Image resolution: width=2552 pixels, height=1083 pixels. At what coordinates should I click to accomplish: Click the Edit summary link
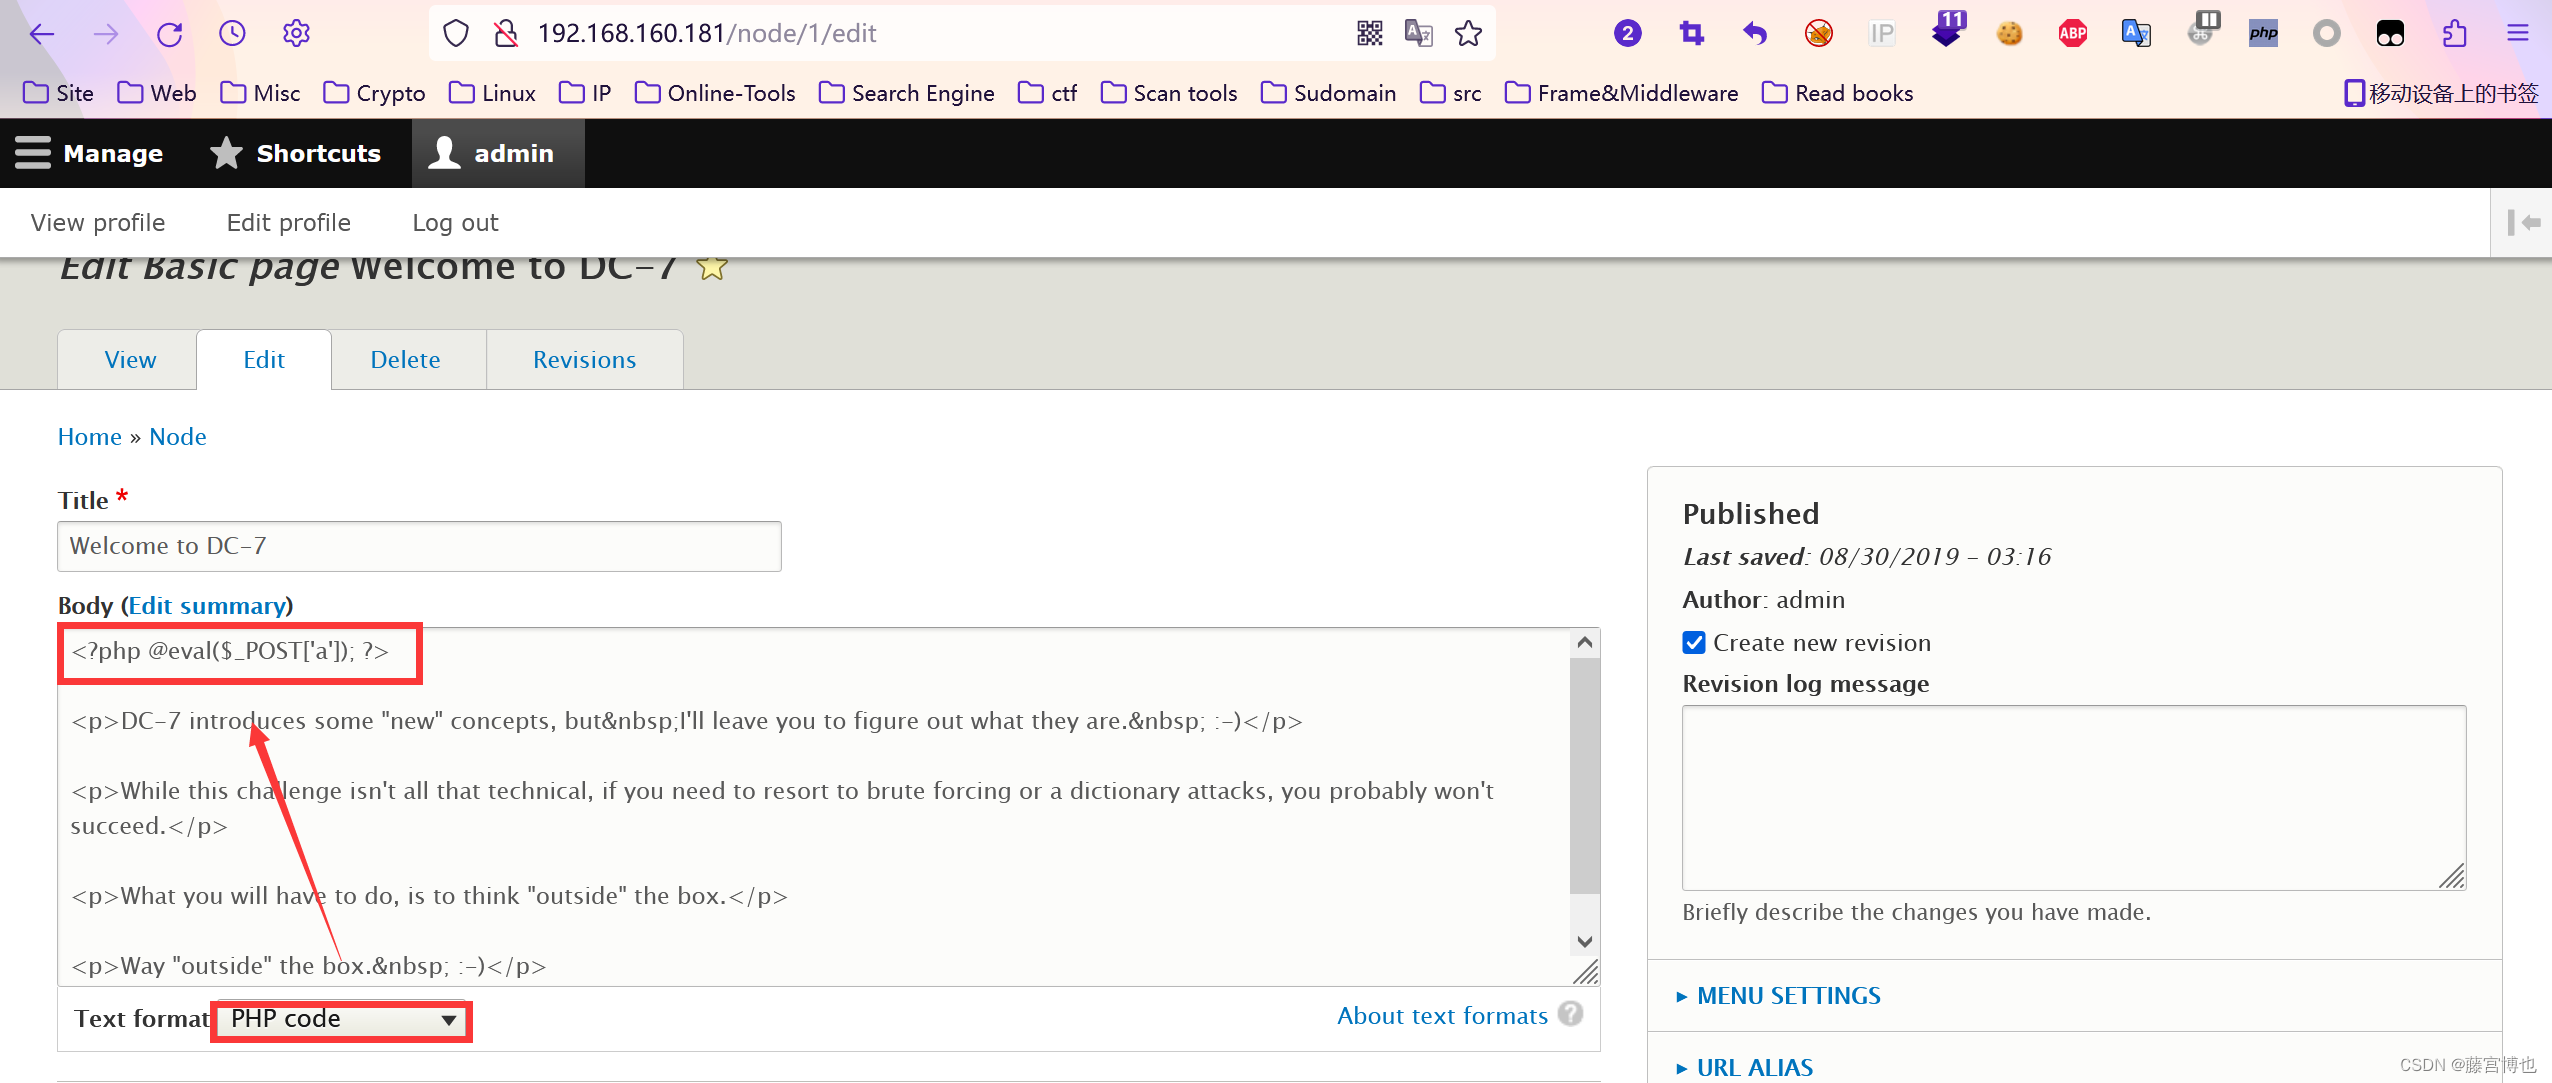[x=207, y=606]
